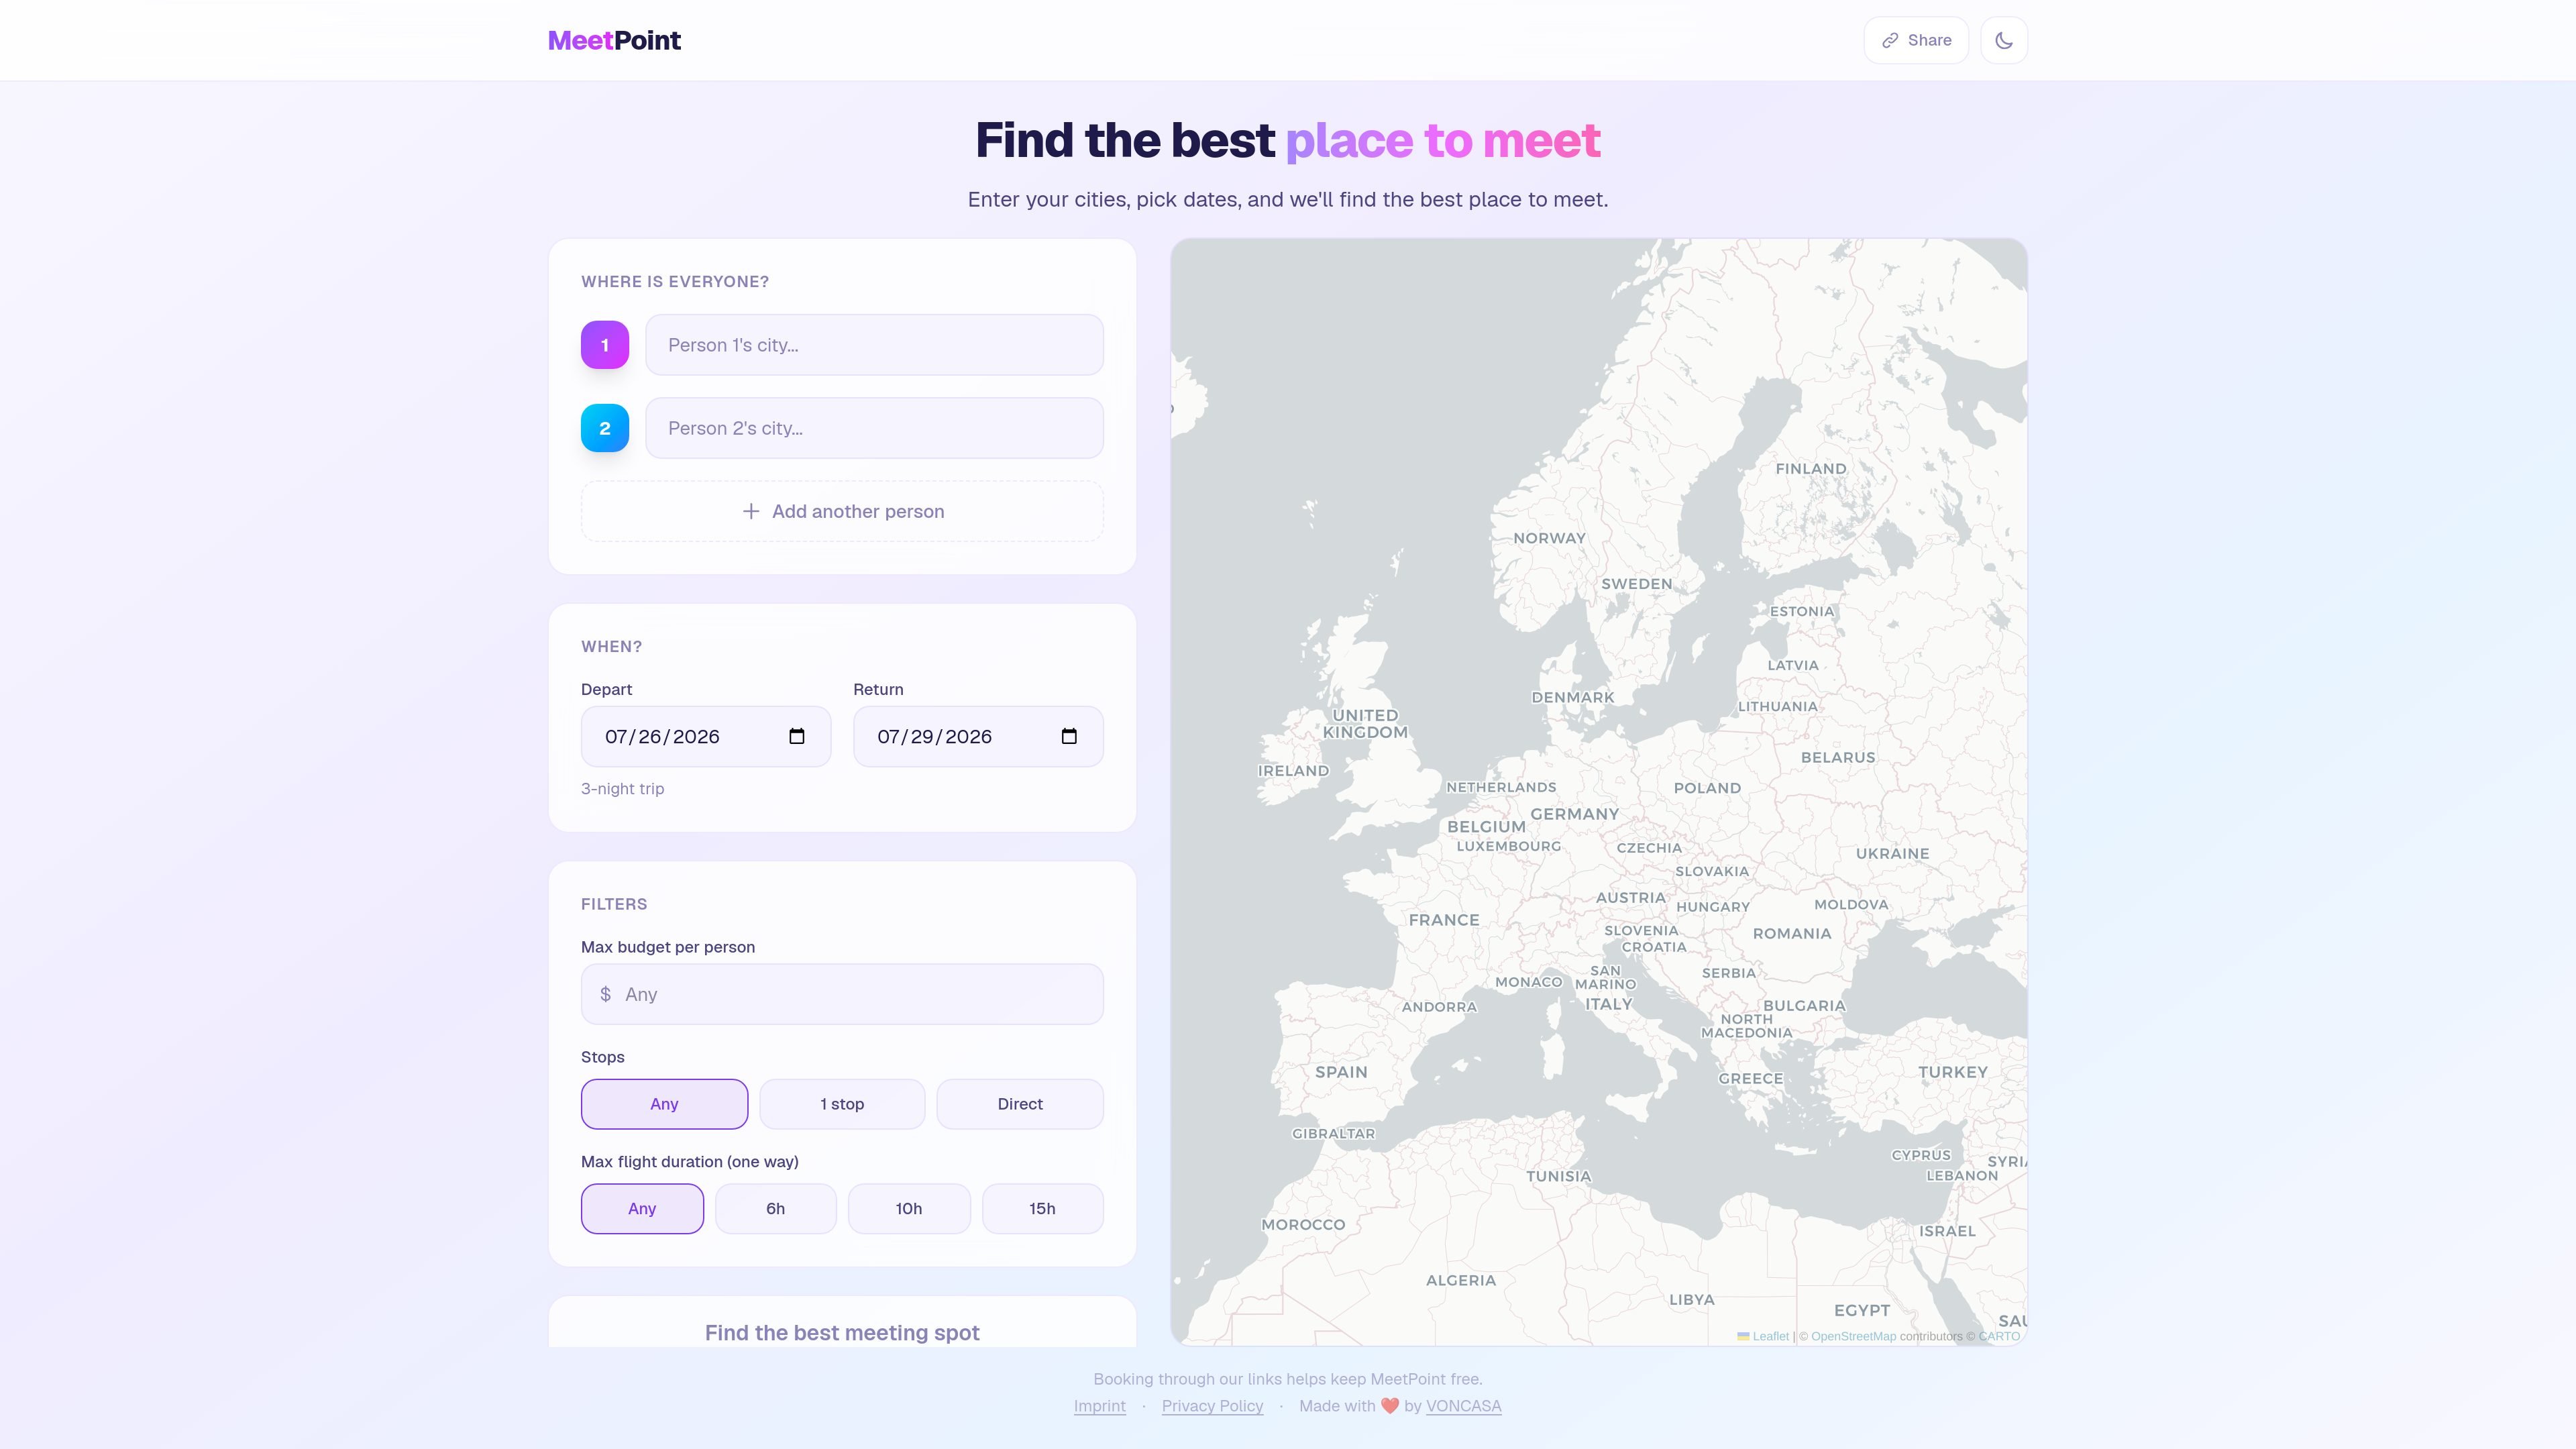Set max flight duration to 10h

pos(909,1209)
